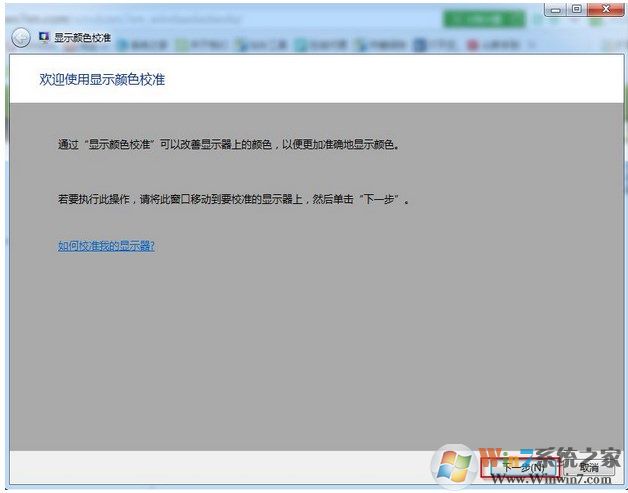Click the Display Color Calibration title icon
This screenshot has width=628, height=493.
43,37
